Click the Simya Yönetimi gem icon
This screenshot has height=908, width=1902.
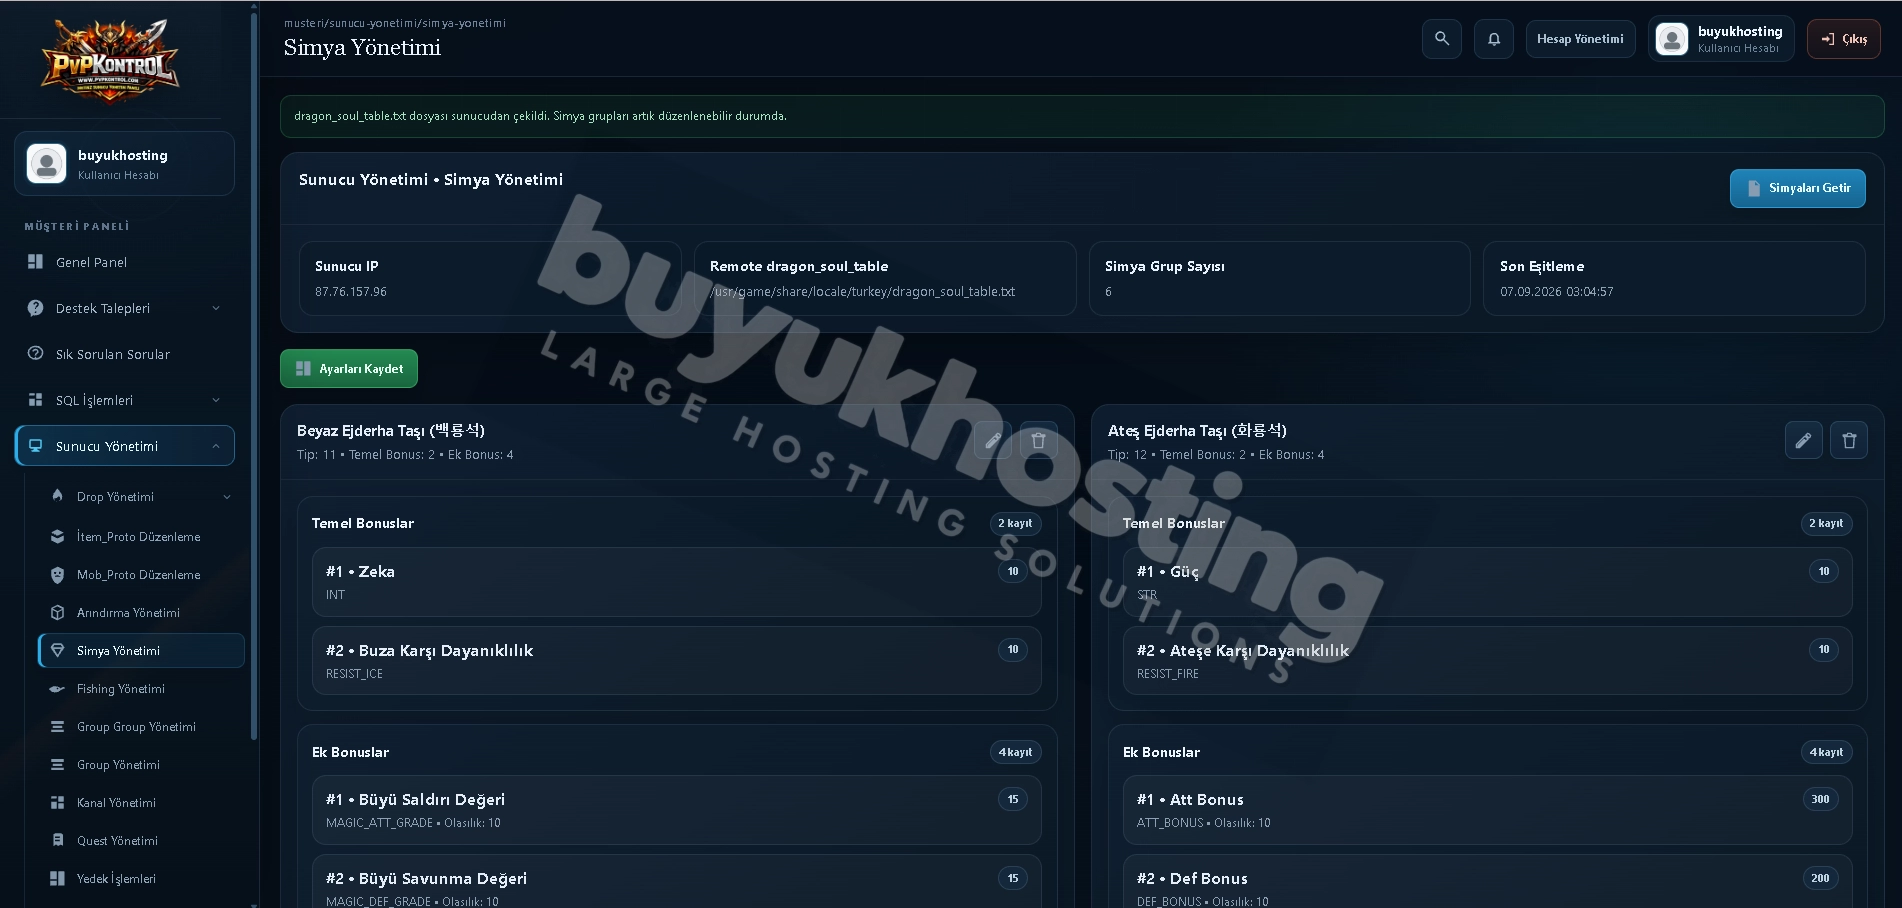click(58, 651)
